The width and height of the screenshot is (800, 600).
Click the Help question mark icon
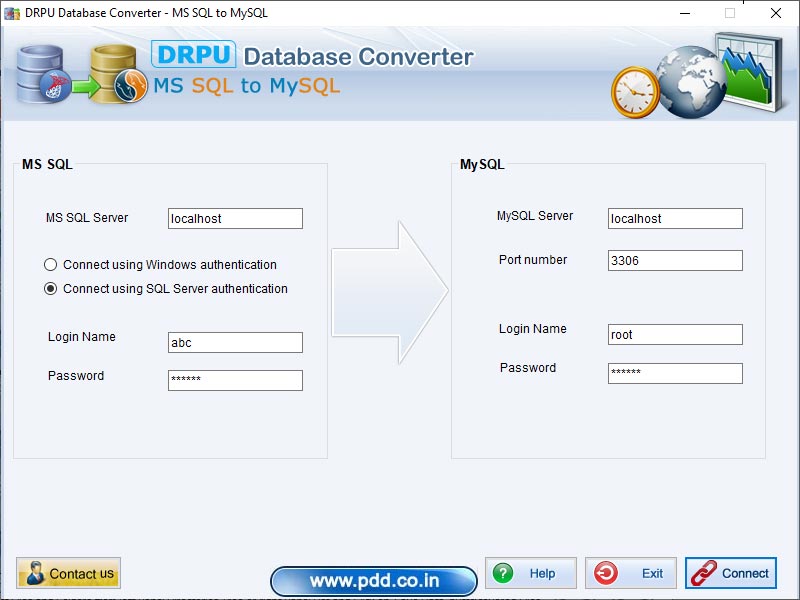pos(504,573)
